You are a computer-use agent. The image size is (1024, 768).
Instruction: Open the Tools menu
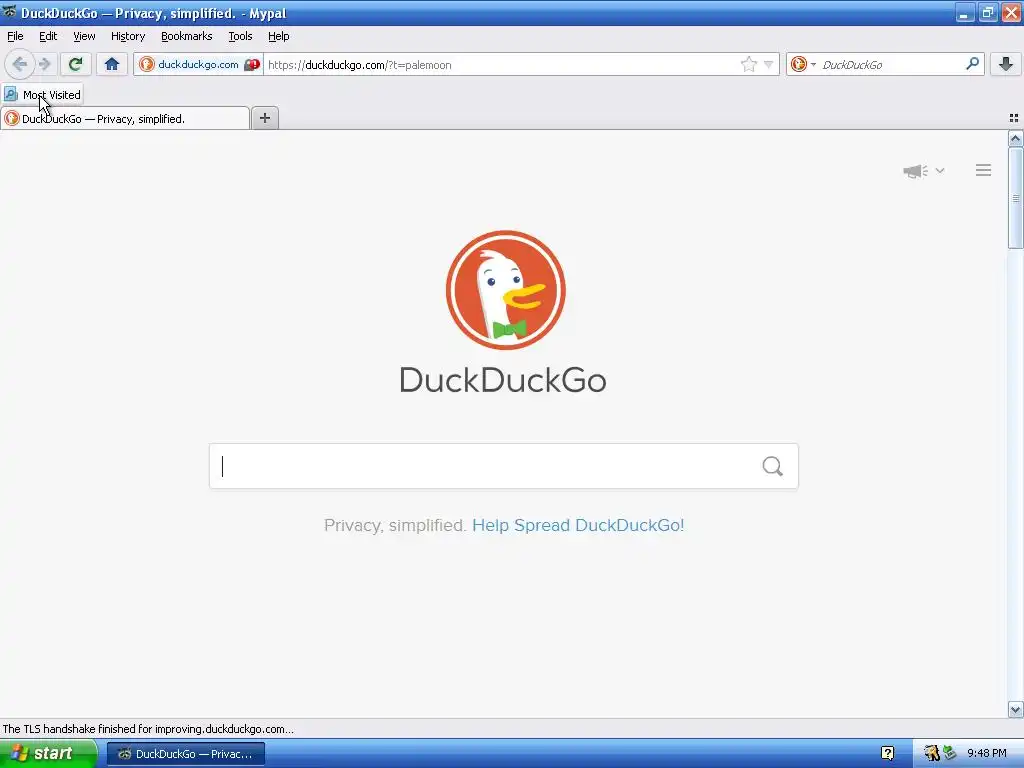pos(240,36)
